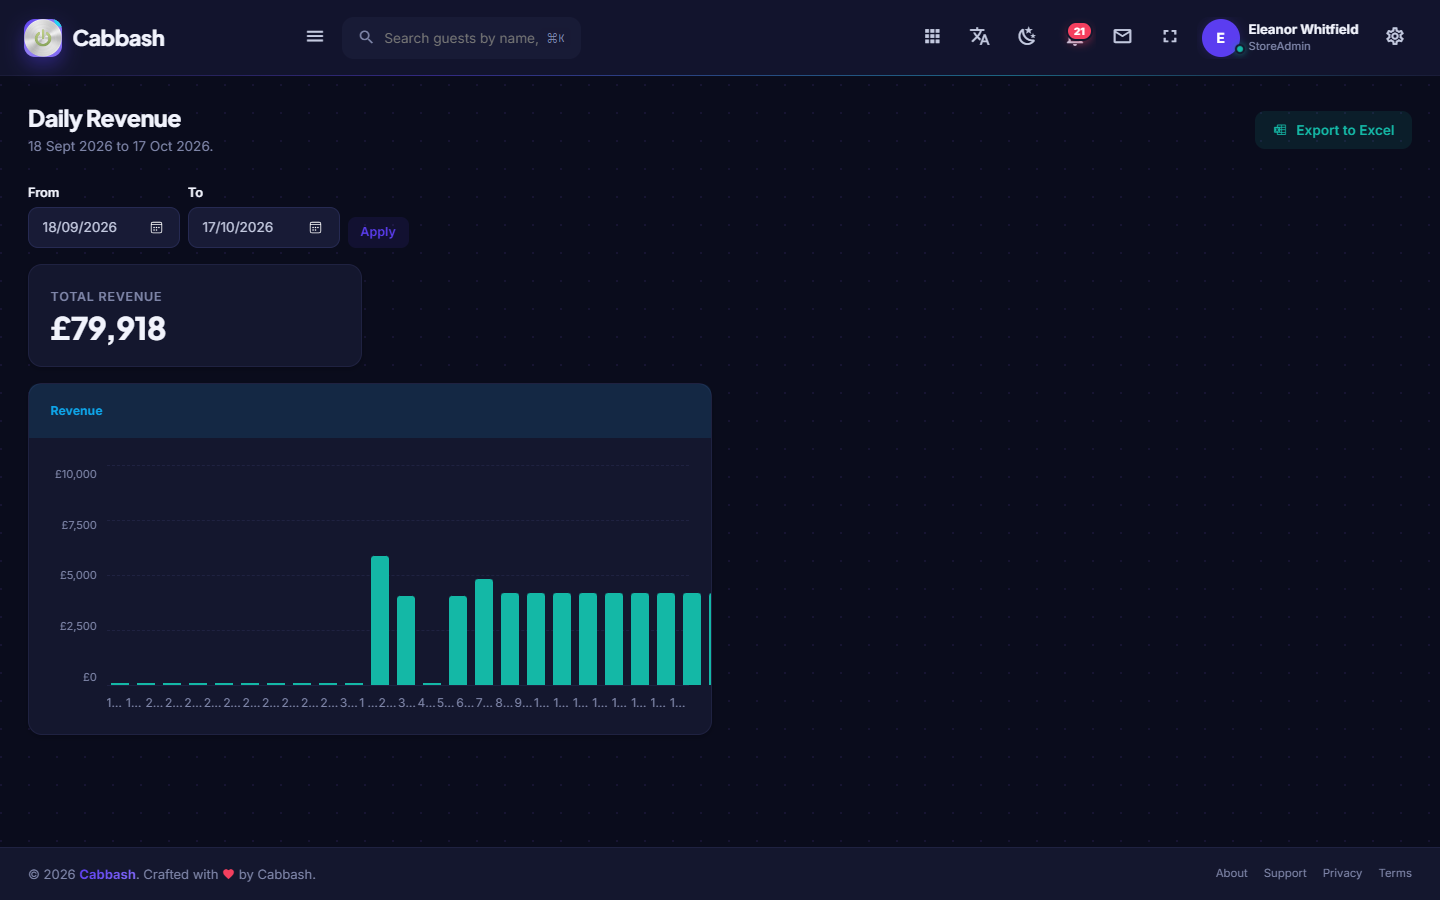
Task: Open the apps grid launcher
Action: coord(932,37)
